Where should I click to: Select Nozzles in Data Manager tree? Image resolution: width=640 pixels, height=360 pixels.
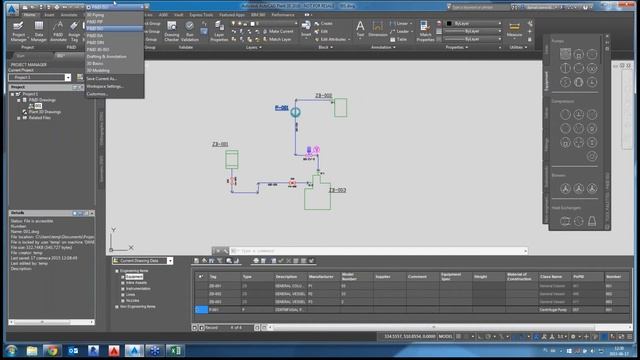pos(132,300)
